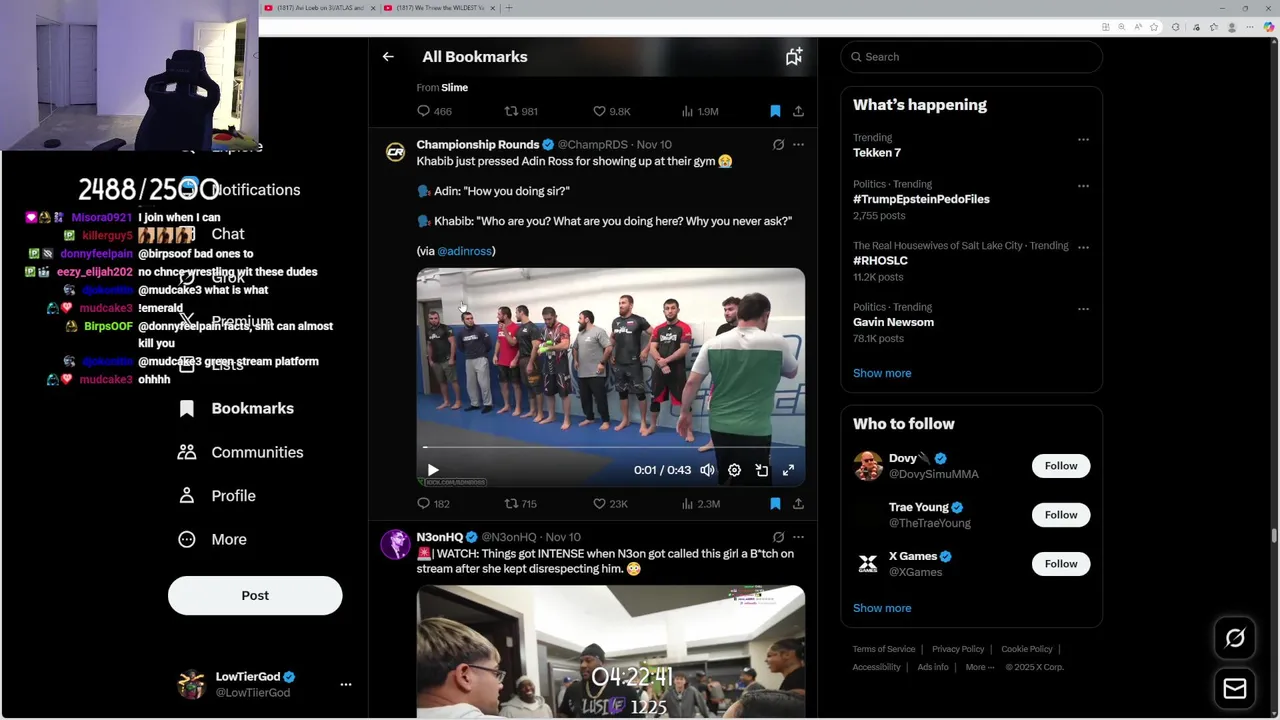Open the #RHOSLC trending hashtag
The width and height of the screenshot is (1280, 720).
point(880,261)
